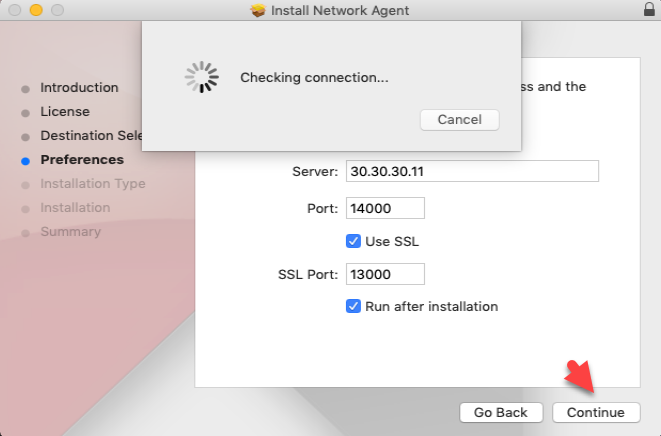
Task: Select the Summary step in sidebar
Action: [x=71, y=231]
